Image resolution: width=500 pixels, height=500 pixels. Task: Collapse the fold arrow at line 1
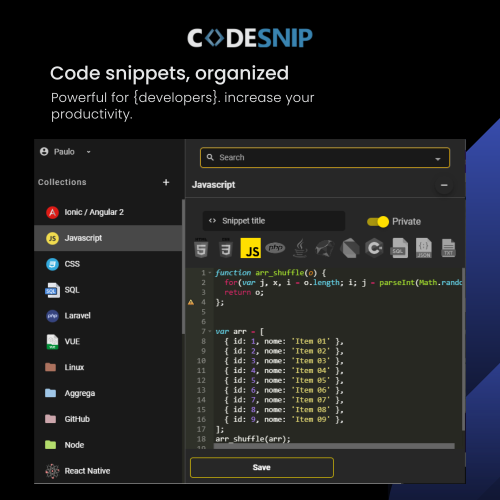[x=210, y=273]
